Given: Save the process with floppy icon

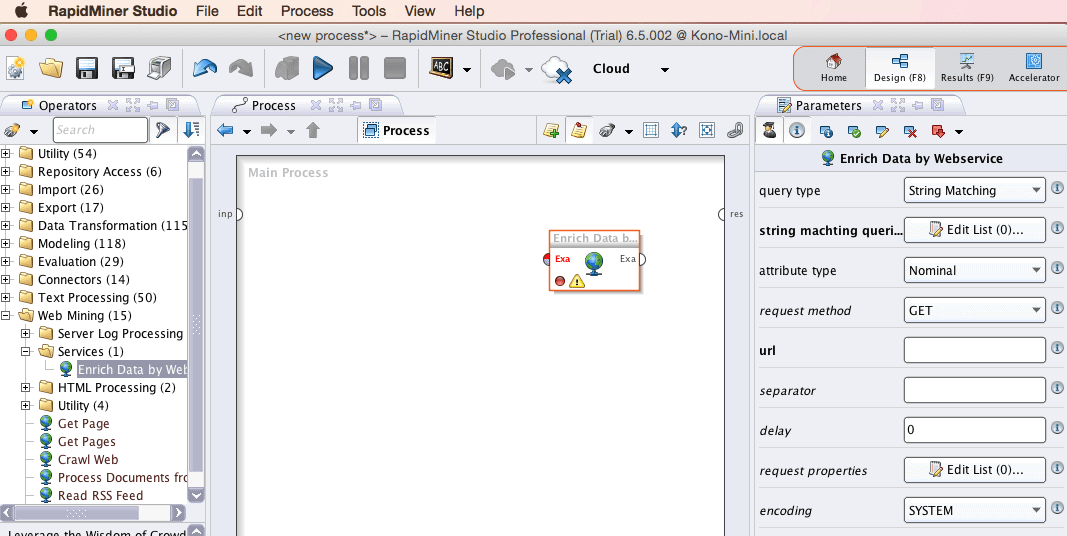Looking at the screenshot, I should tap(87, 68).
